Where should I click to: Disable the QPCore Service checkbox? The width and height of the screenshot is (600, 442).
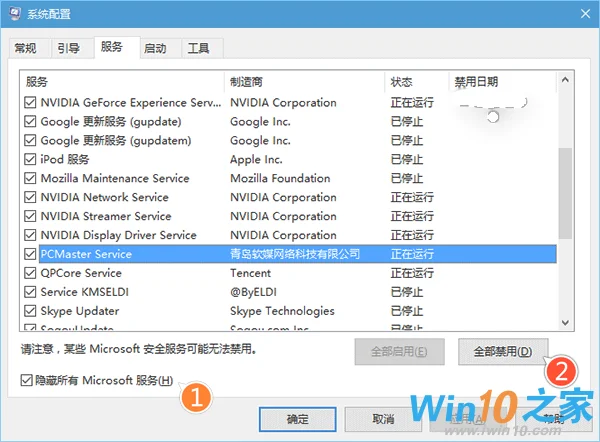pos(29,273)
